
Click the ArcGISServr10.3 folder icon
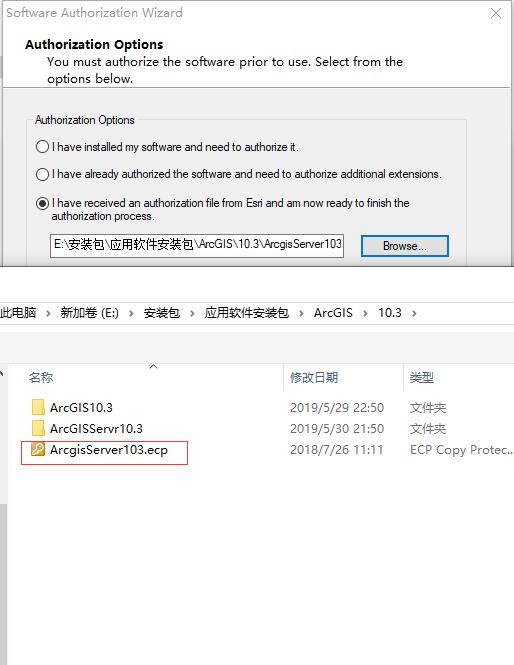point(38,428)
